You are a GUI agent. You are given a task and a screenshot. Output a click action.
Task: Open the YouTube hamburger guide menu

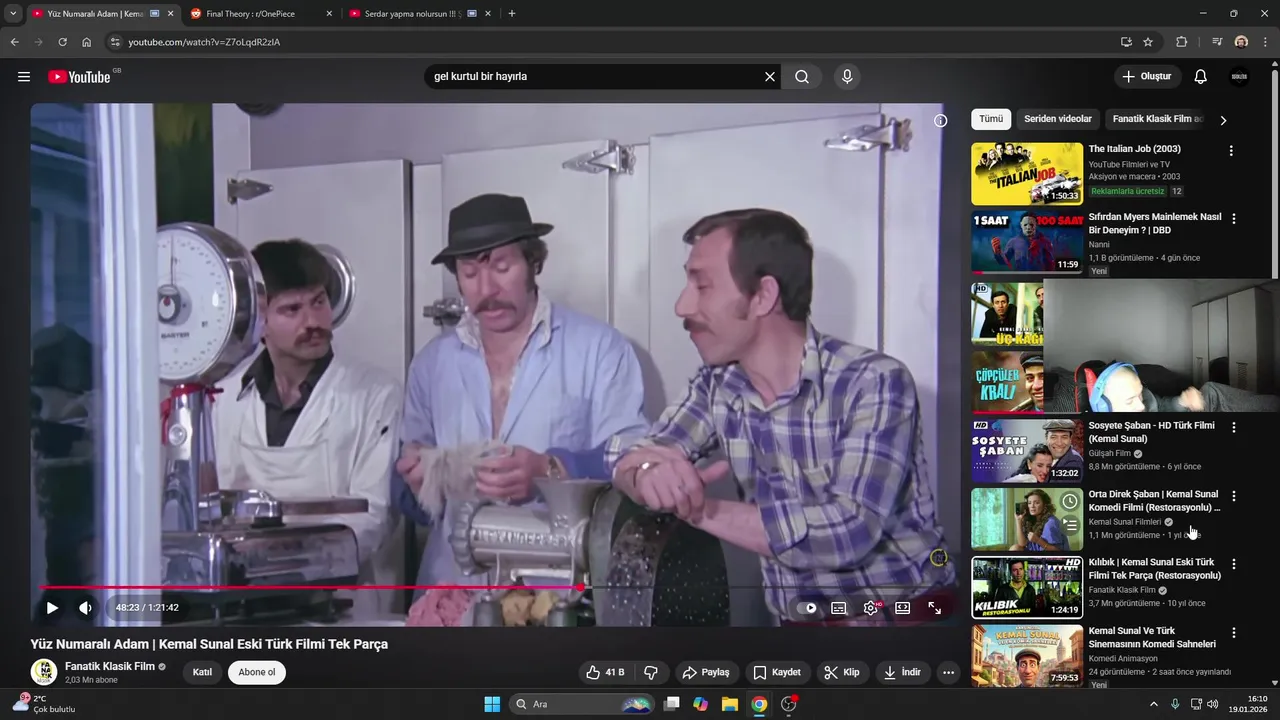24,77
